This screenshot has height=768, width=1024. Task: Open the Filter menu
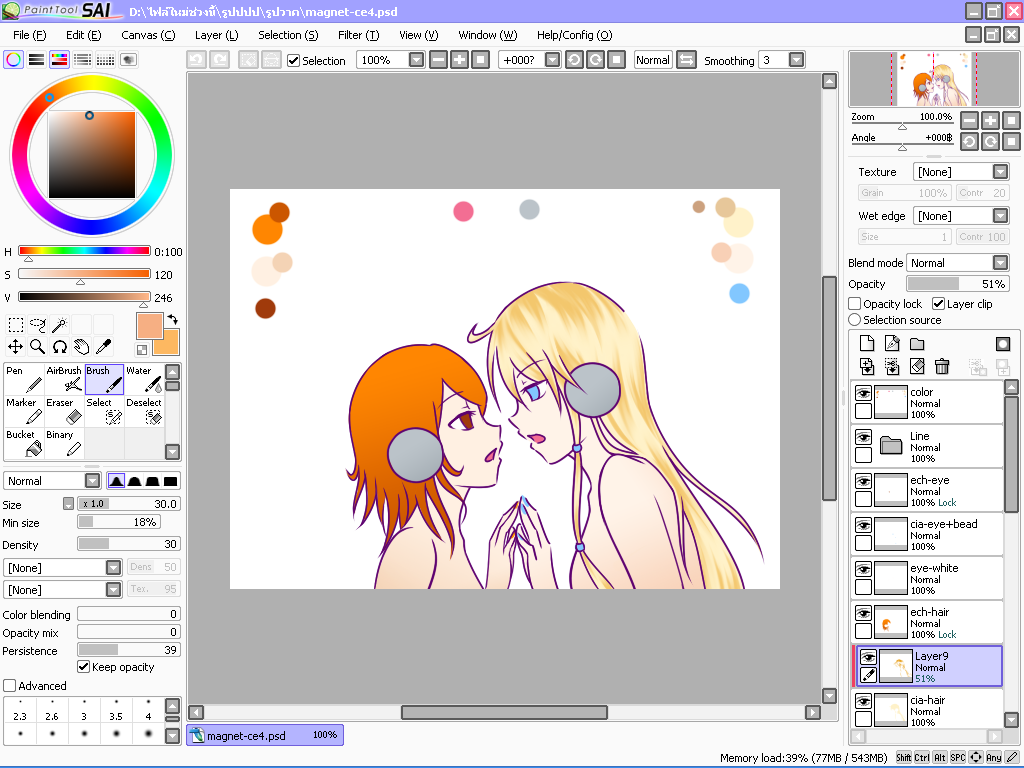359,35
